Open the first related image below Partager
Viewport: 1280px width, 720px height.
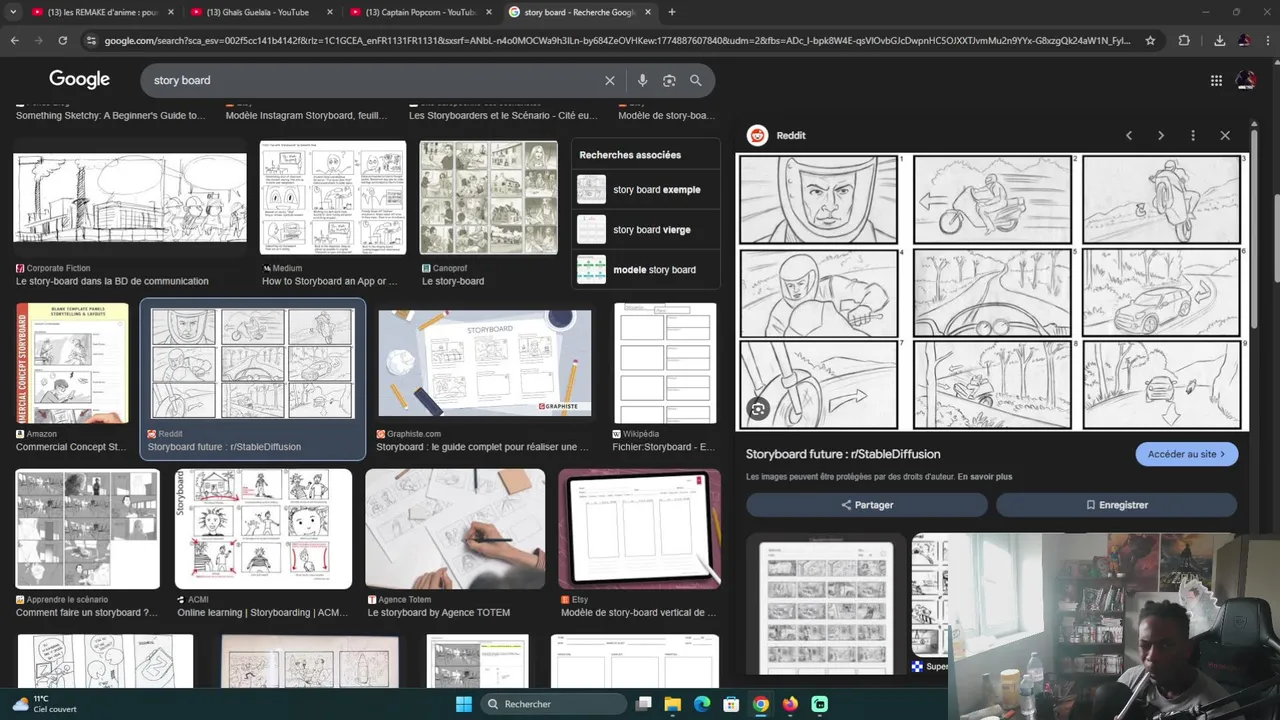point(826,607)
